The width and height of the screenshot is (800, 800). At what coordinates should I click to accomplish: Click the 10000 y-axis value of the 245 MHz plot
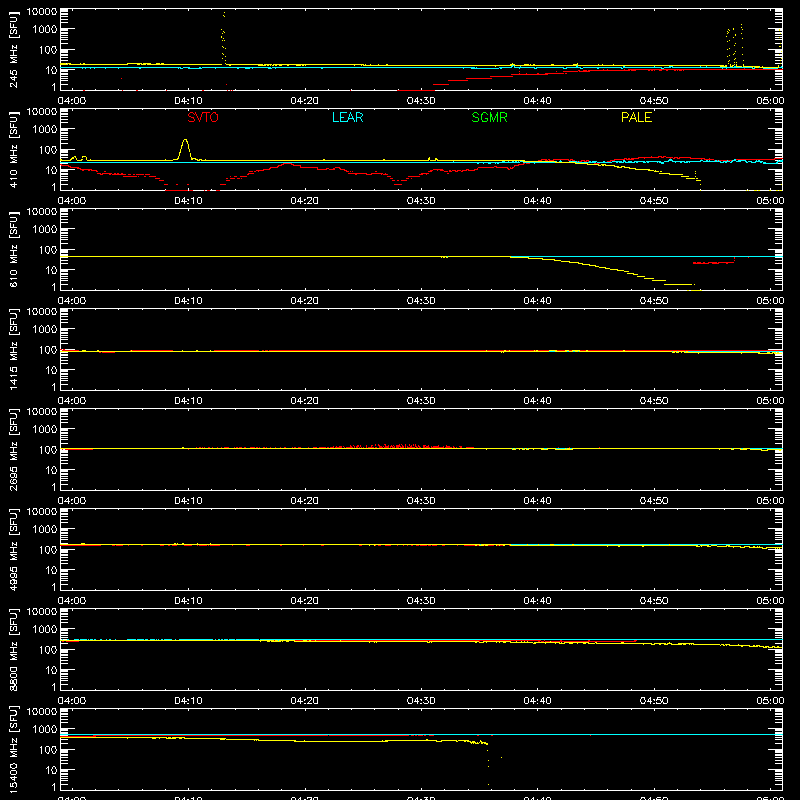coord(42,12)
